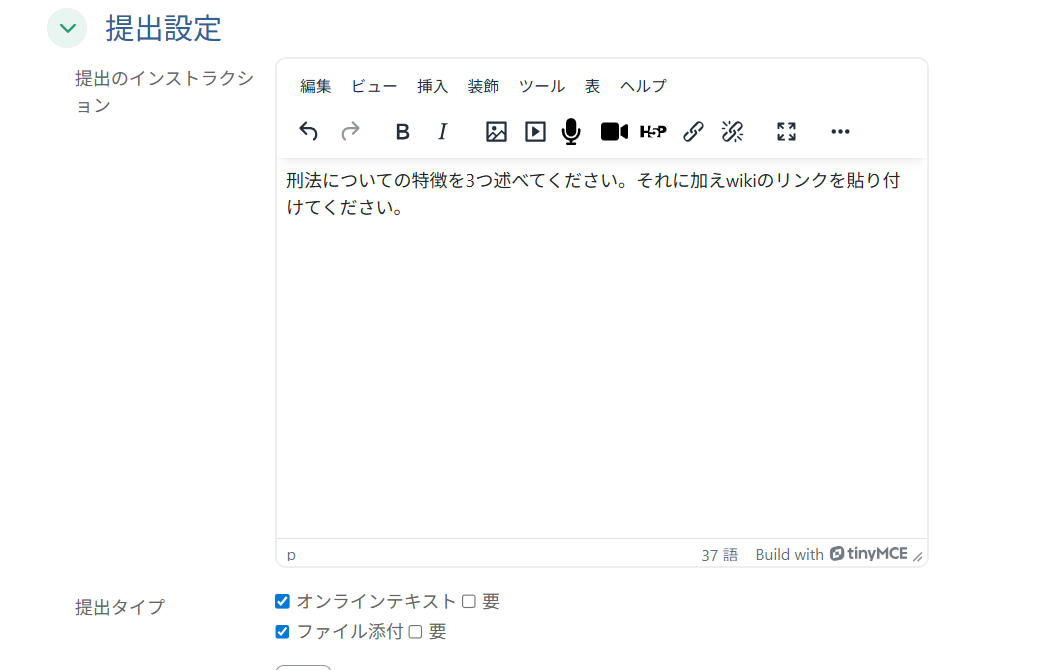Insert media using the video icon
1064x670 pixels.
tap(534, 131)
